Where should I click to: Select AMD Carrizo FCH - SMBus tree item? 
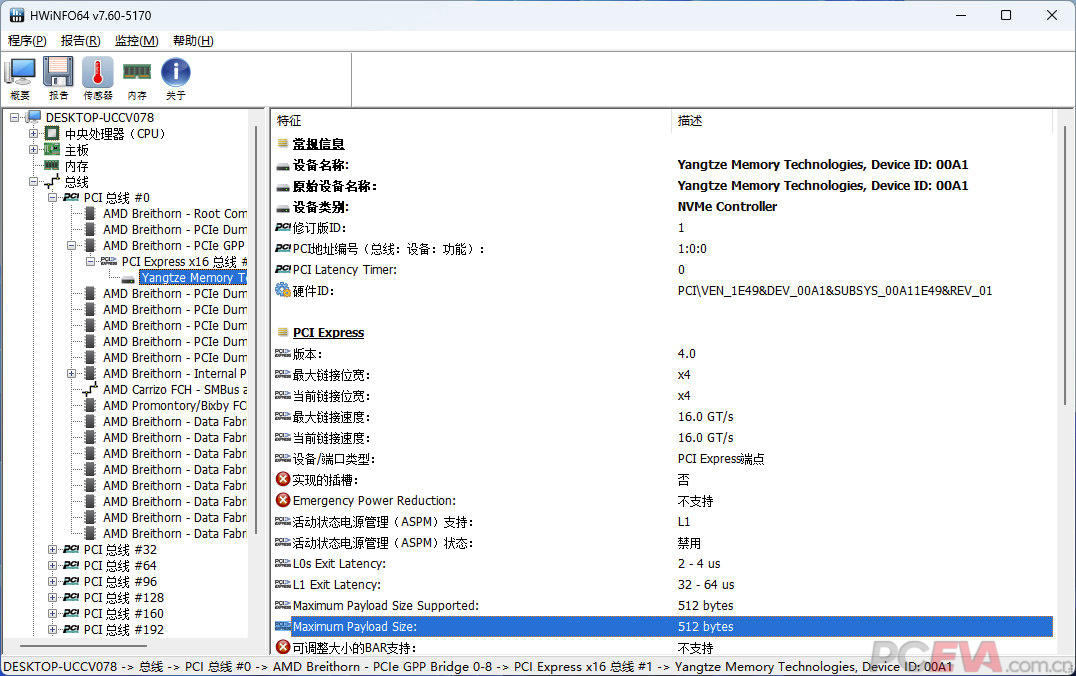pyautogui.click(x=175, y=389)
